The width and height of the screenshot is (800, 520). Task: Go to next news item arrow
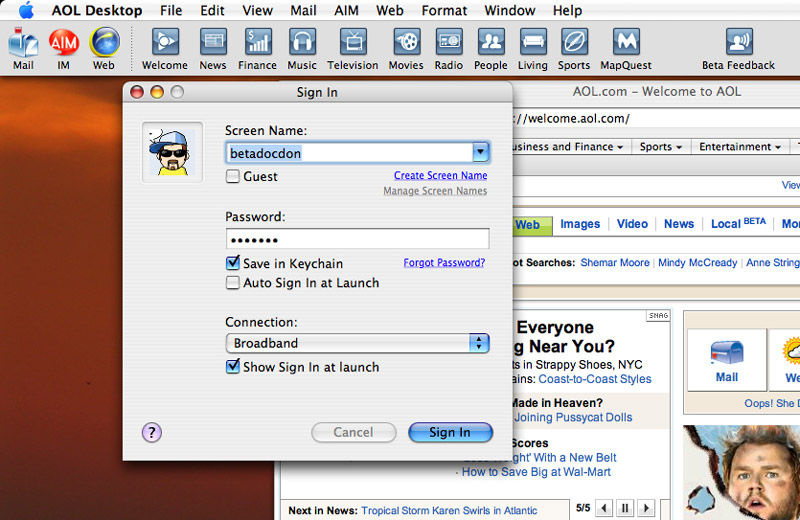tap(646, 508)
